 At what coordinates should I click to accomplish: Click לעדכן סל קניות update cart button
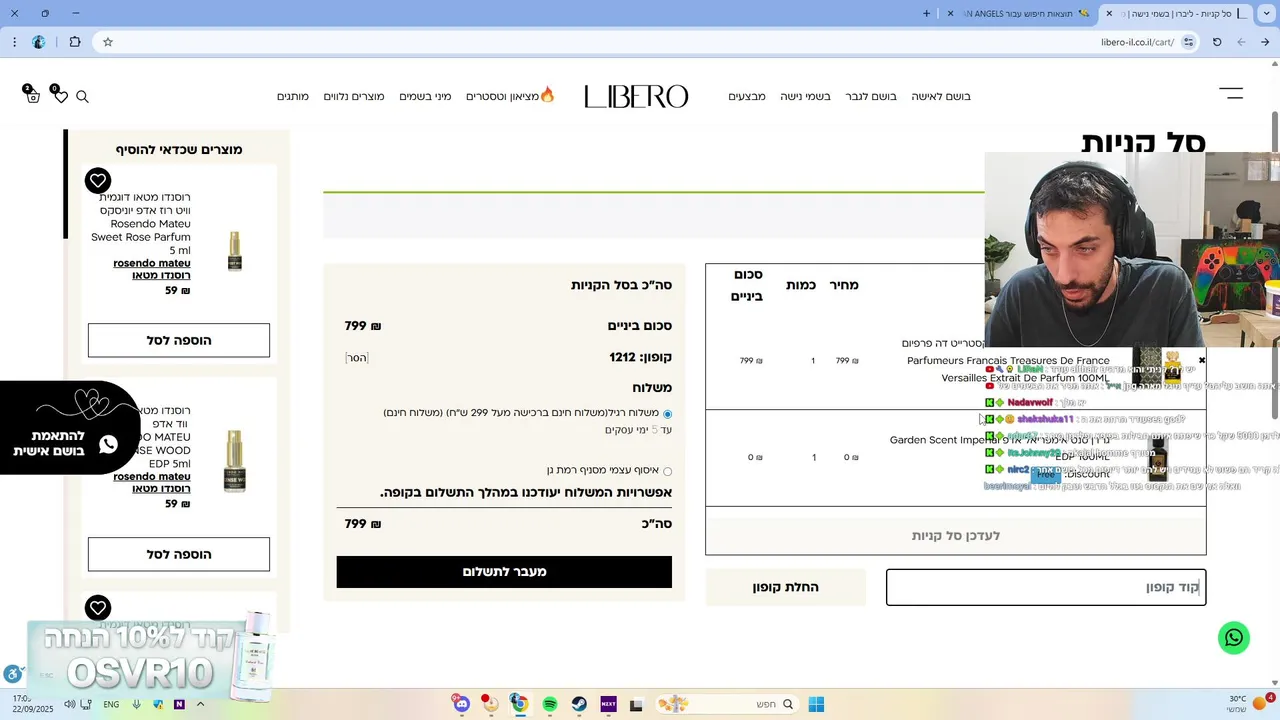tap(956, 536)
